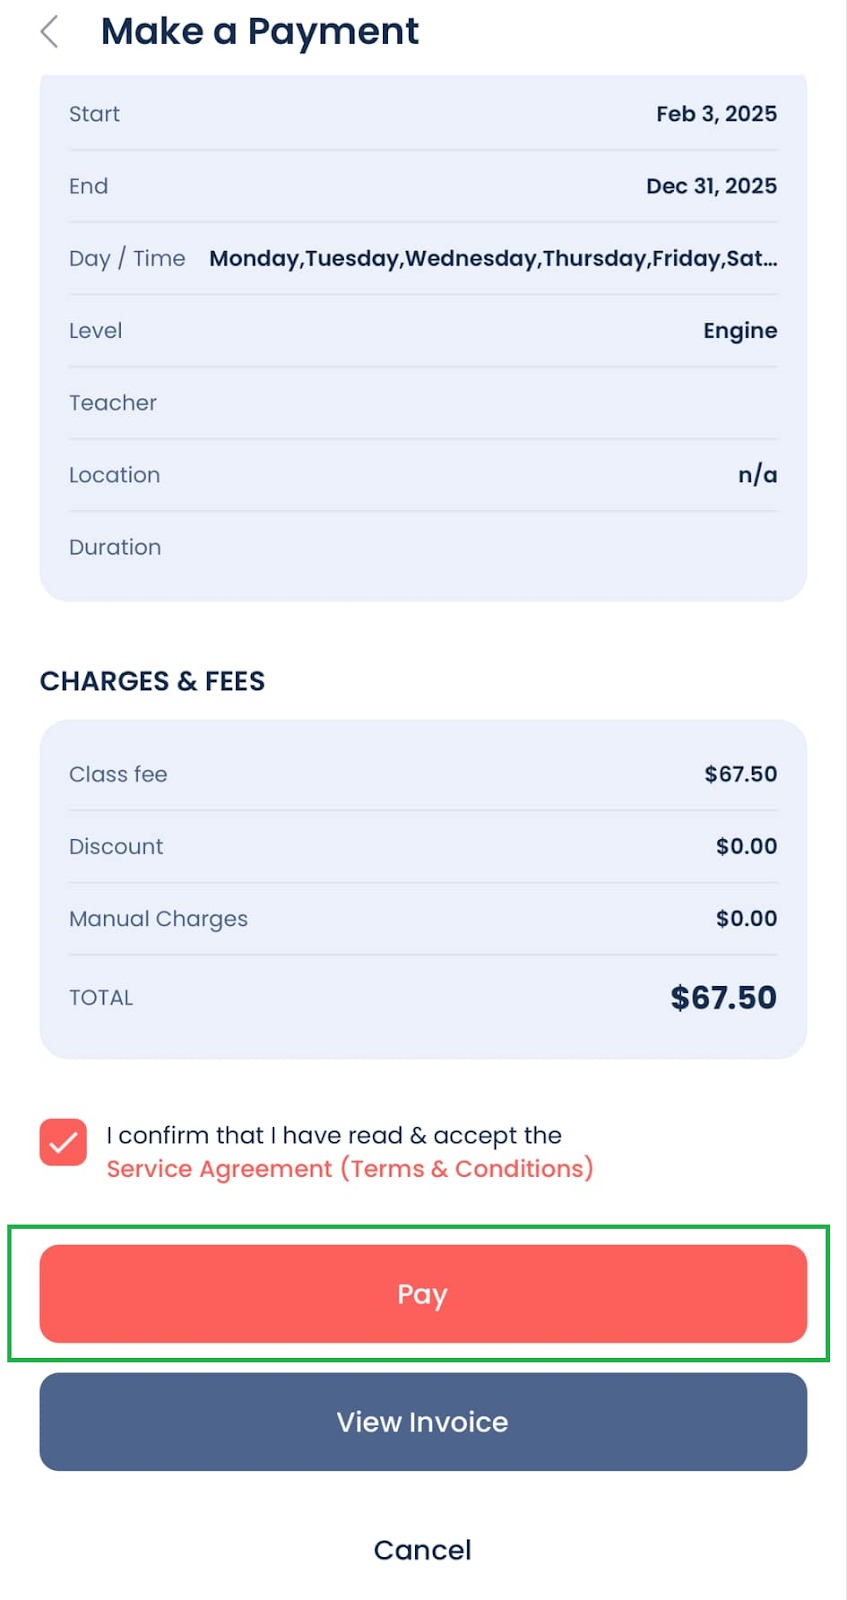Go back using the header arrow
This screenshot has height=1600, width=847.
(50, 32)
